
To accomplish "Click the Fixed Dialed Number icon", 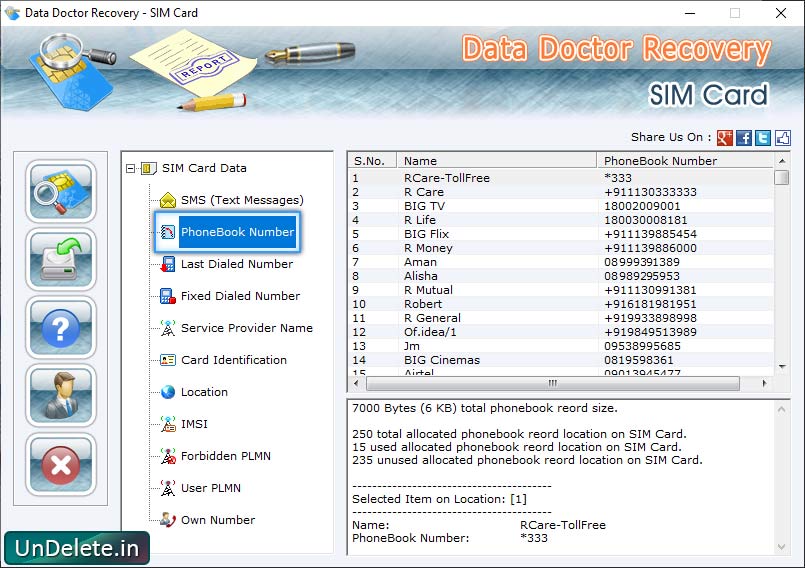I will pos(168,296).
